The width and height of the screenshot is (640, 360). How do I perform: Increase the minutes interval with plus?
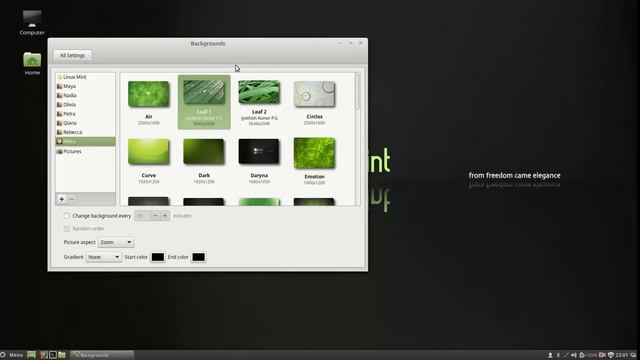pyautogui.click(x=165, y=216)
